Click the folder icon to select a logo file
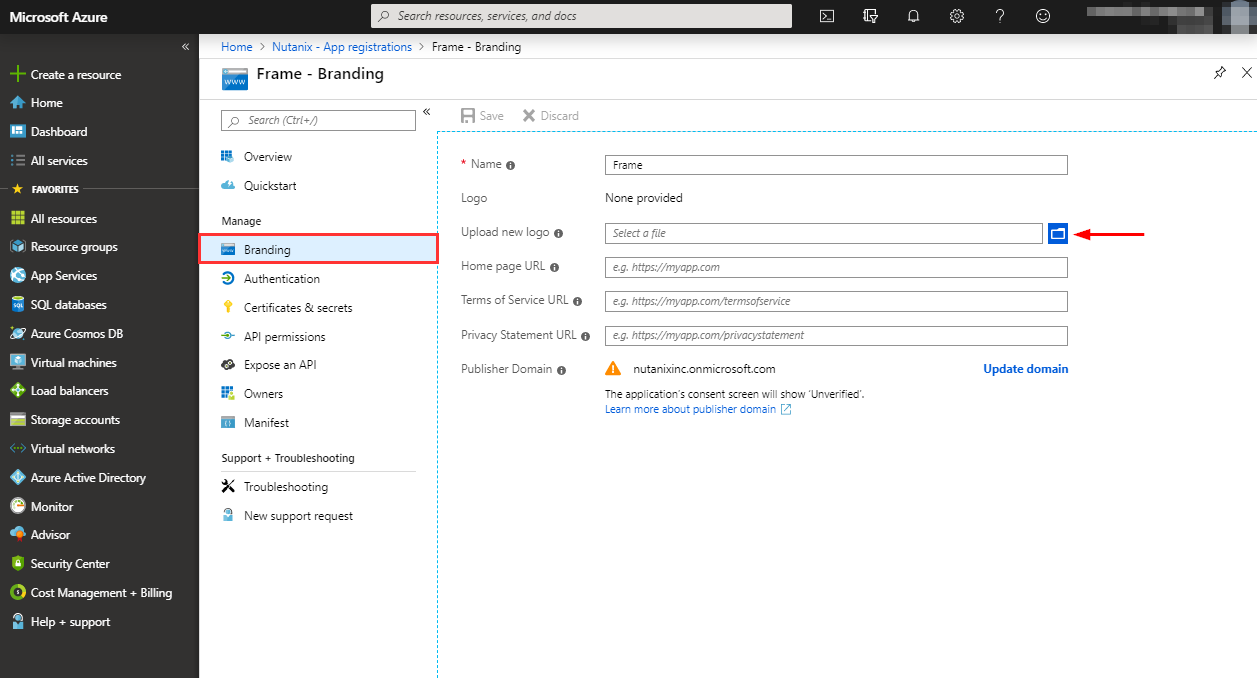This screenshot has width=1257, height=678. pos(1057,233)
